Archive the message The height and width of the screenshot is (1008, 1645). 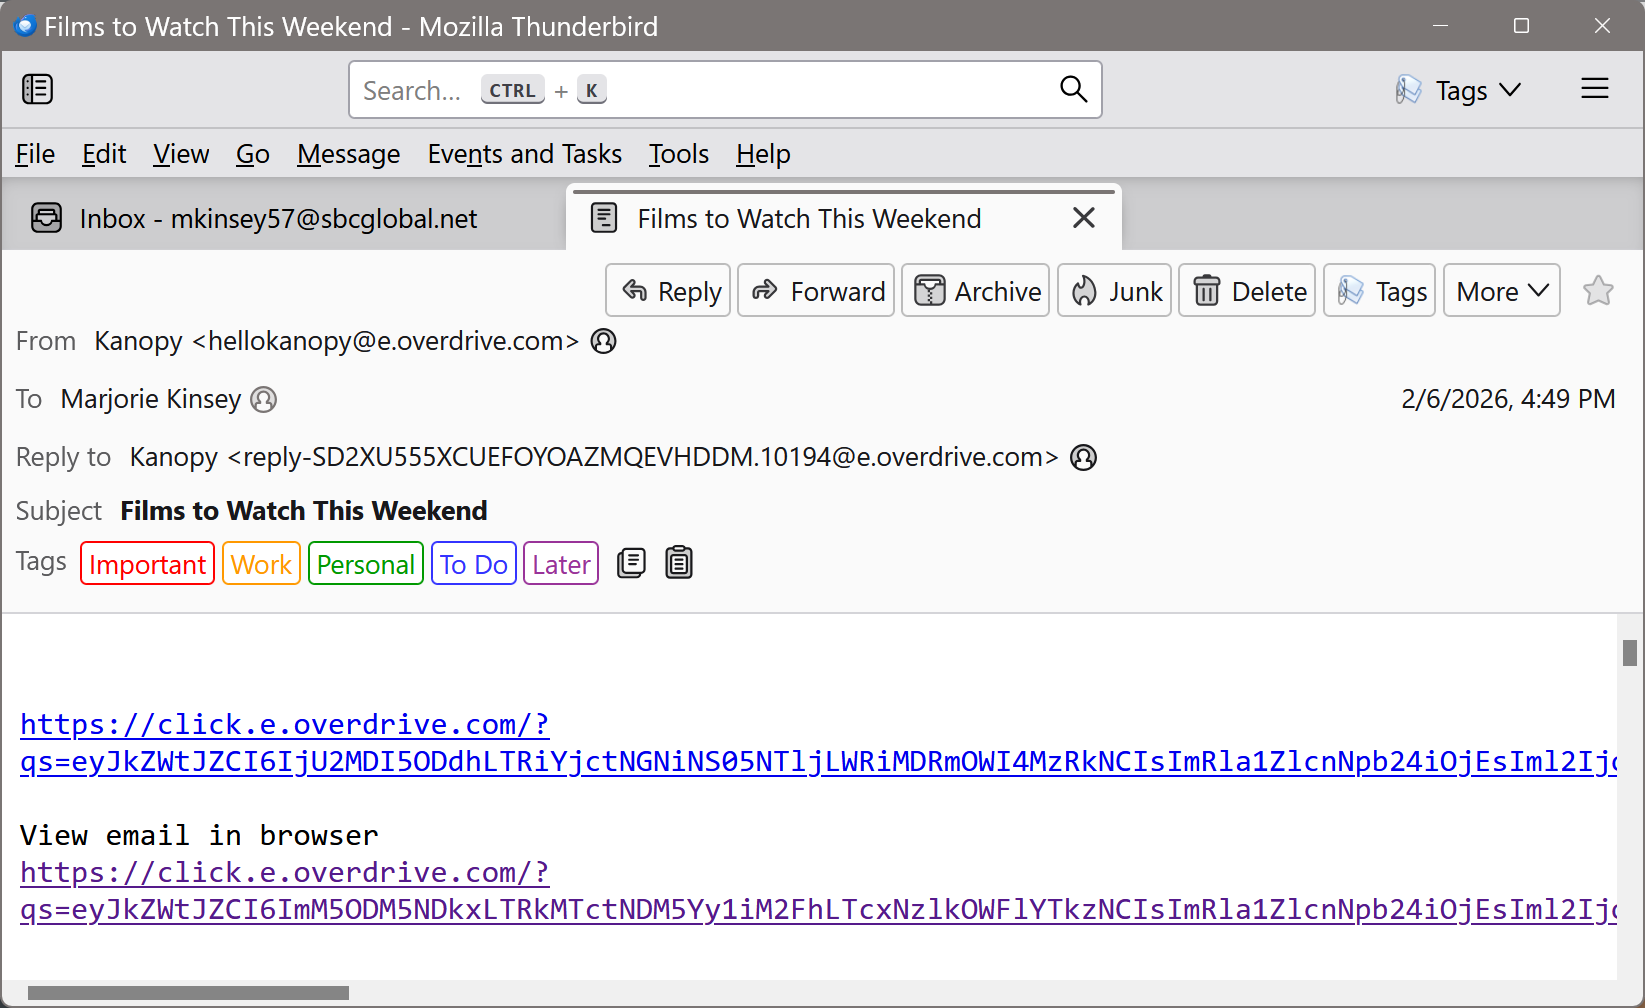tap(976, 291)
